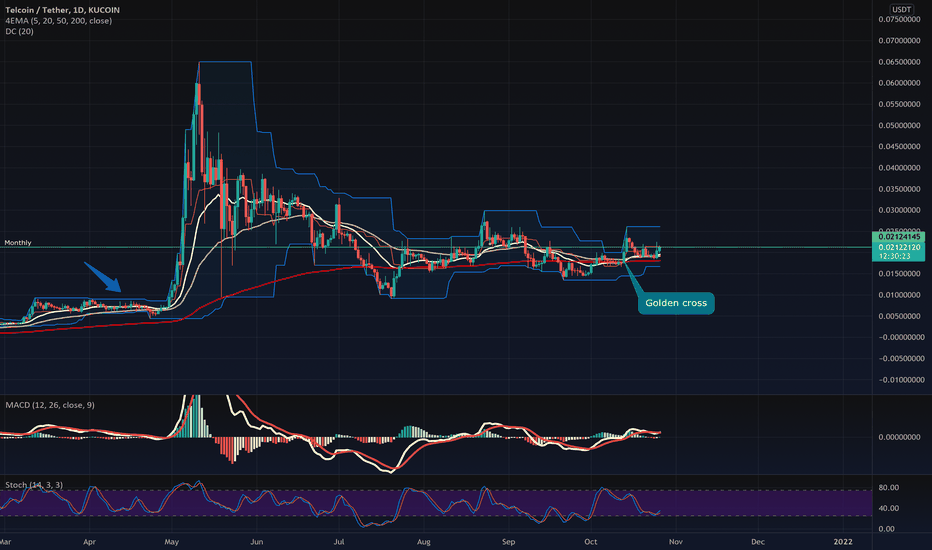The width and height of the screenshot is (932, 550).
Task: Click the May label on time axis
Action: pos(172,542)
